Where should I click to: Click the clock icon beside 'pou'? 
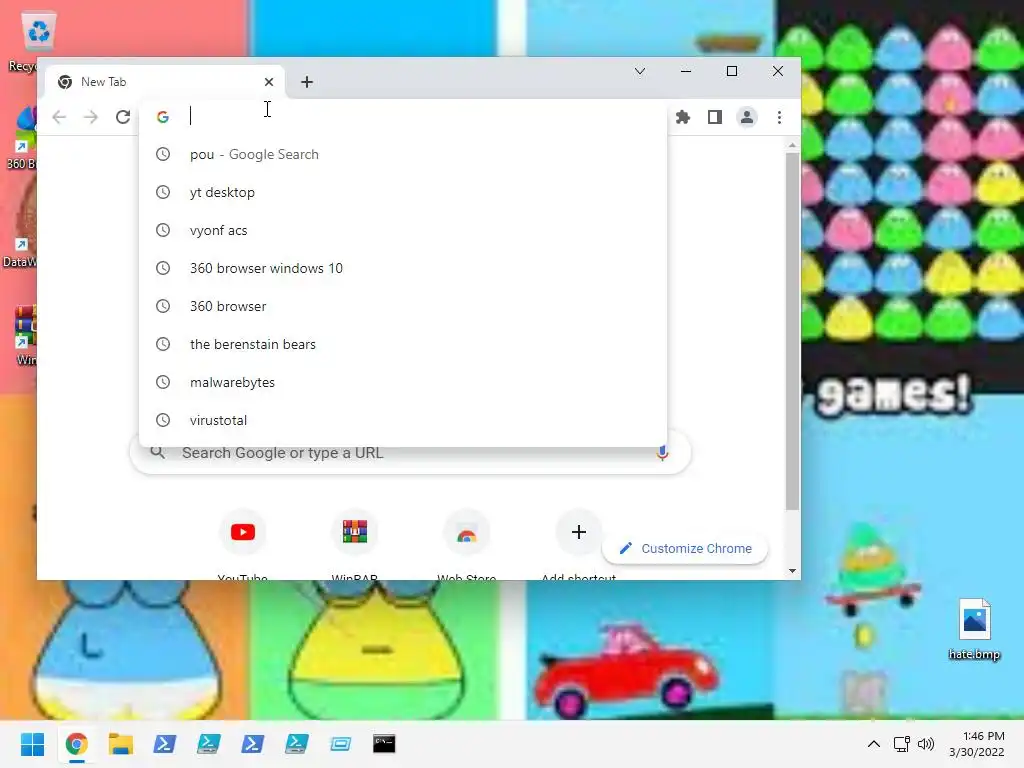tap(163, 154)
